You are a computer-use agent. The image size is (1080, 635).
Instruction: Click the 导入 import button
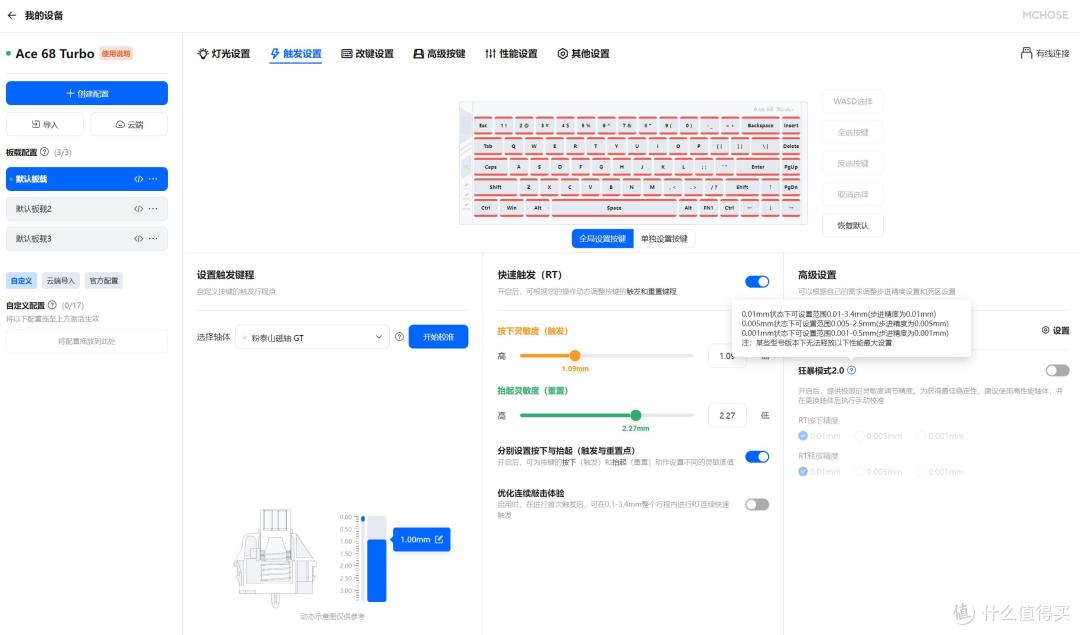pyautogui.click(x=45, y=125)
